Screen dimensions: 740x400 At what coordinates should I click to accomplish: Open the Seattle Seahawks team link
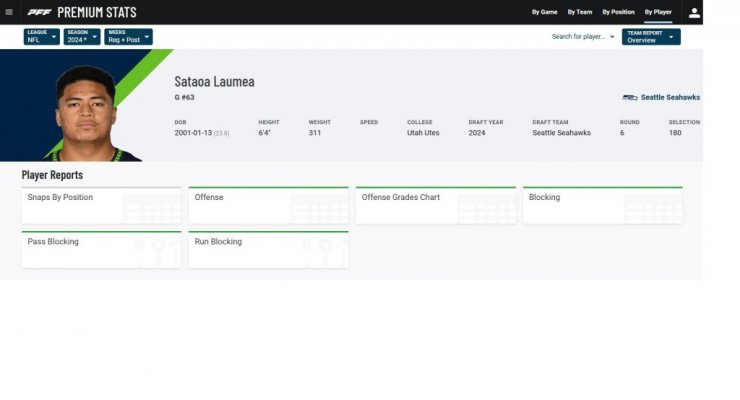click(670, 98)
